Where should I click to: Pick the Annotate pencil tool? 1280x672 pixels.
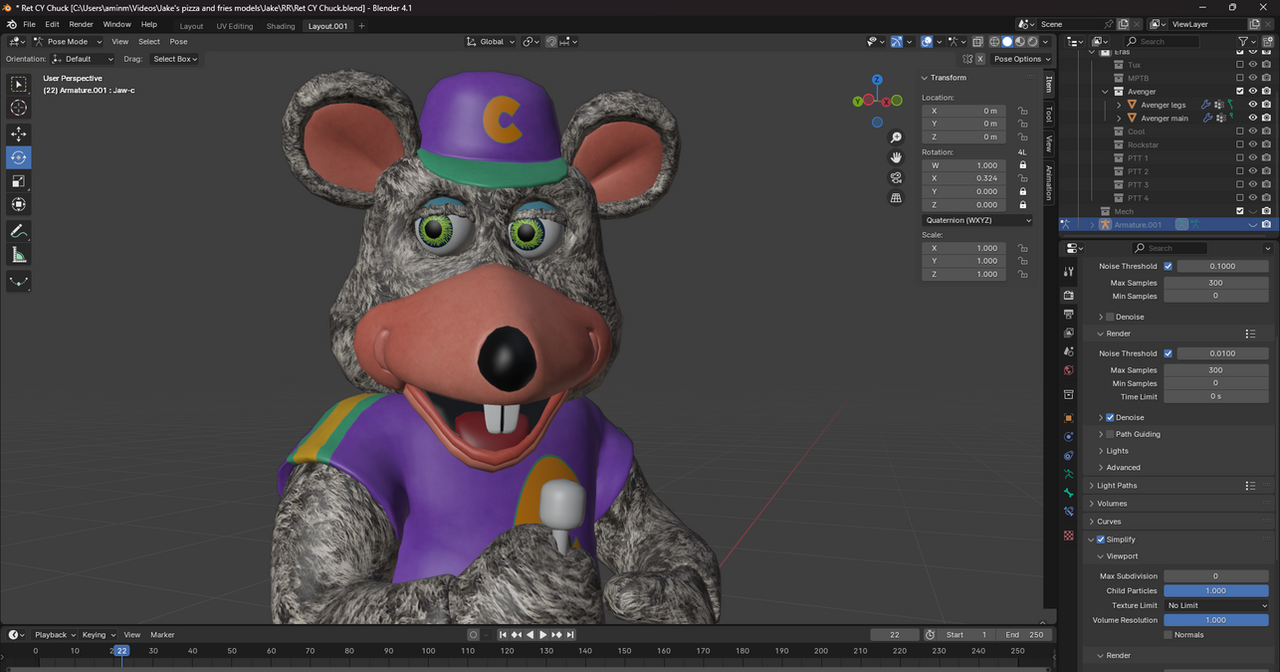tap(19, 231)
